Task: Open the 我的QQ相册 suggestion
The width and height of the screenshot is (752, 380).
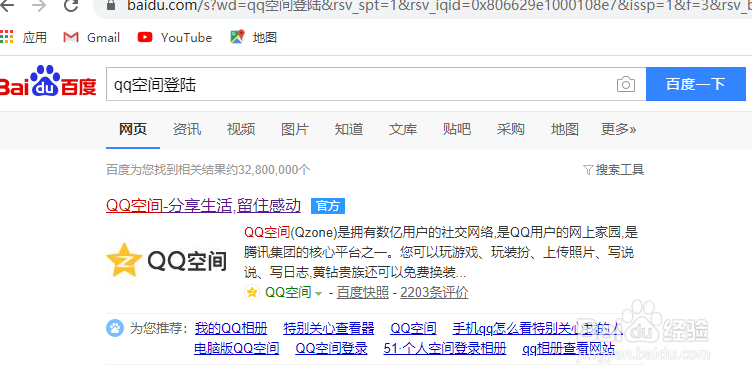Action: coord(231,328)
